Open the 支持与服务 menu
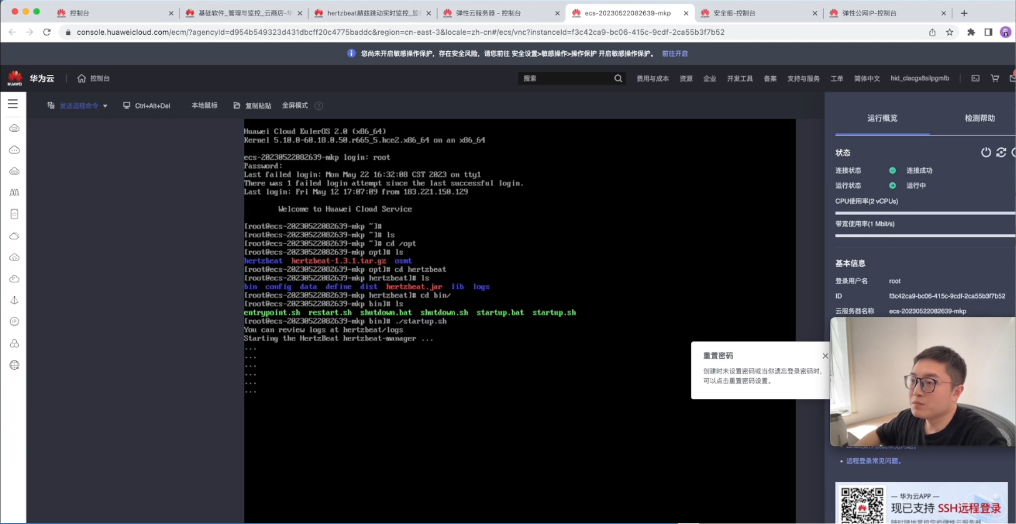The image size is (1016, 524). 803,78
